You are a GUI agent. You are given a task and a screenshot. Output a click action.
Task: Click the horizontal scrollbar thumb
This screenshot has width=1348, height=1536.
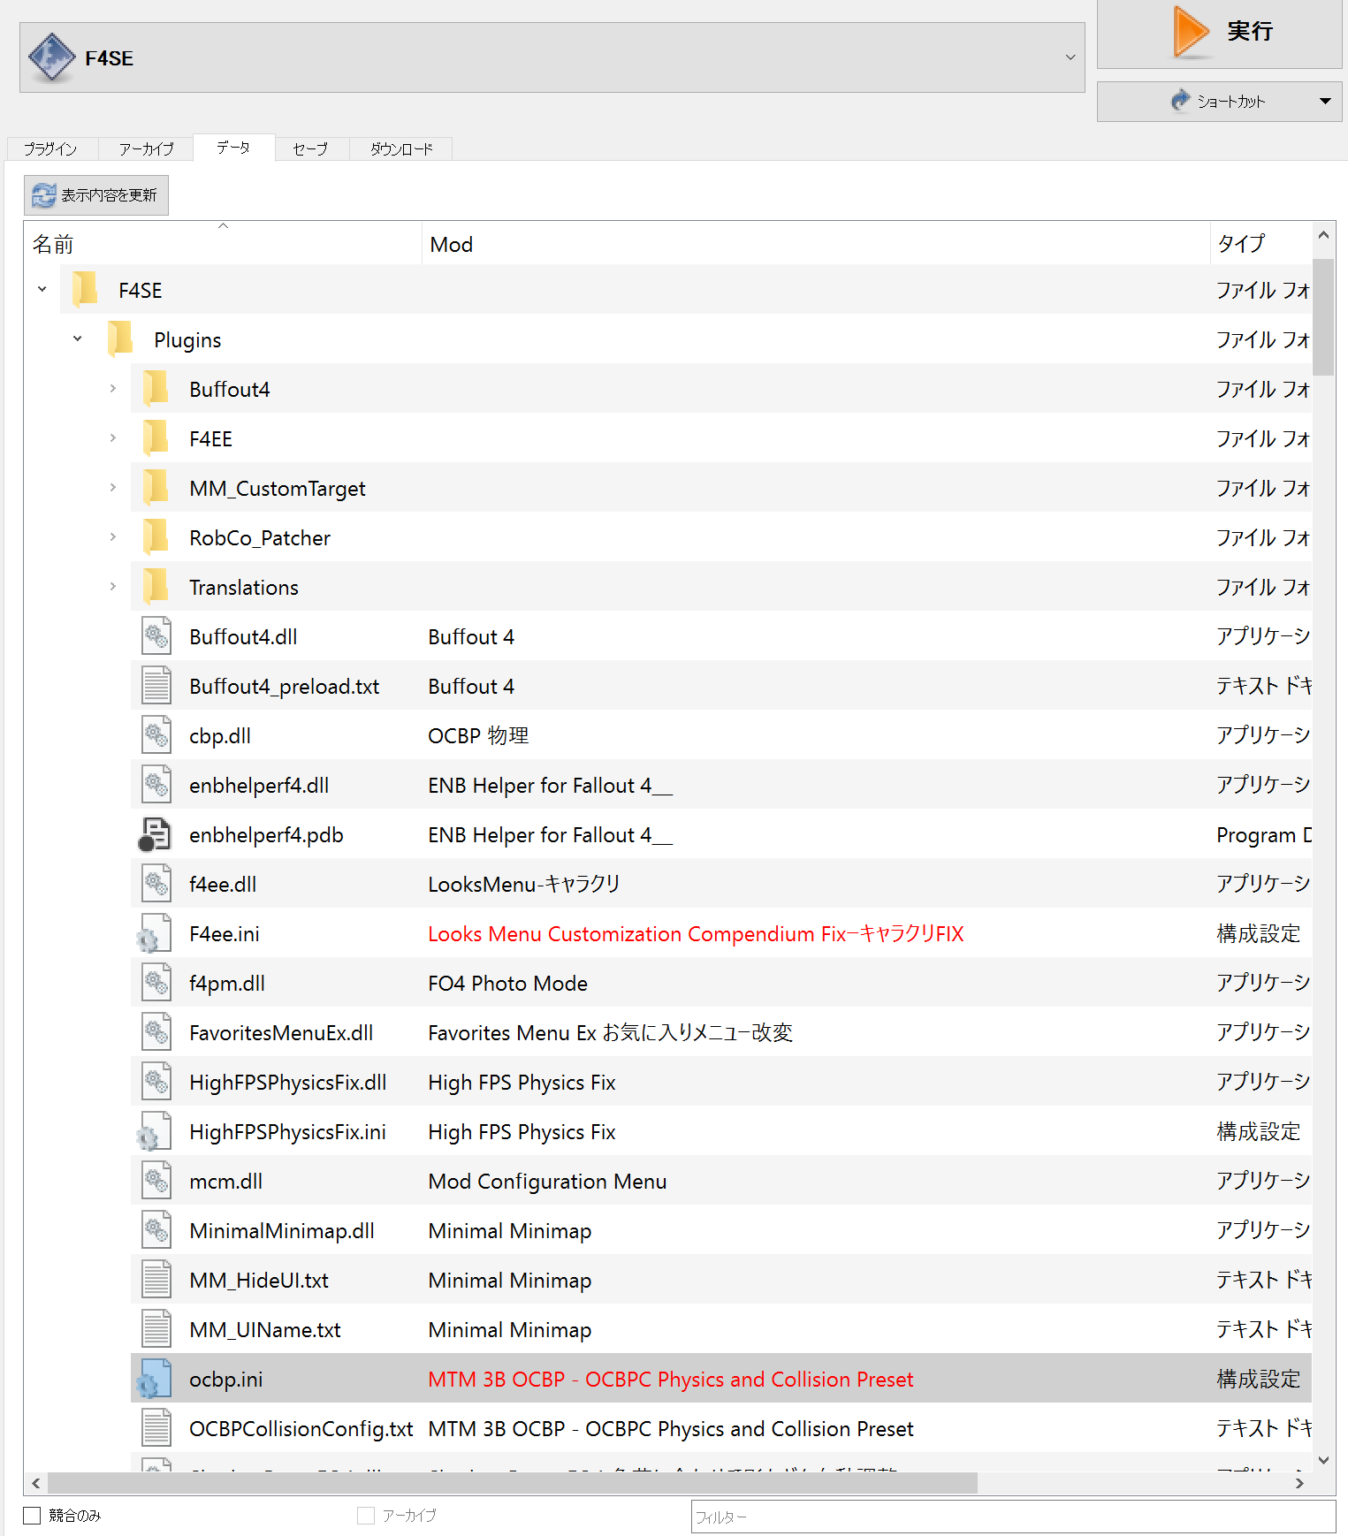click(x=510, y=1483)
